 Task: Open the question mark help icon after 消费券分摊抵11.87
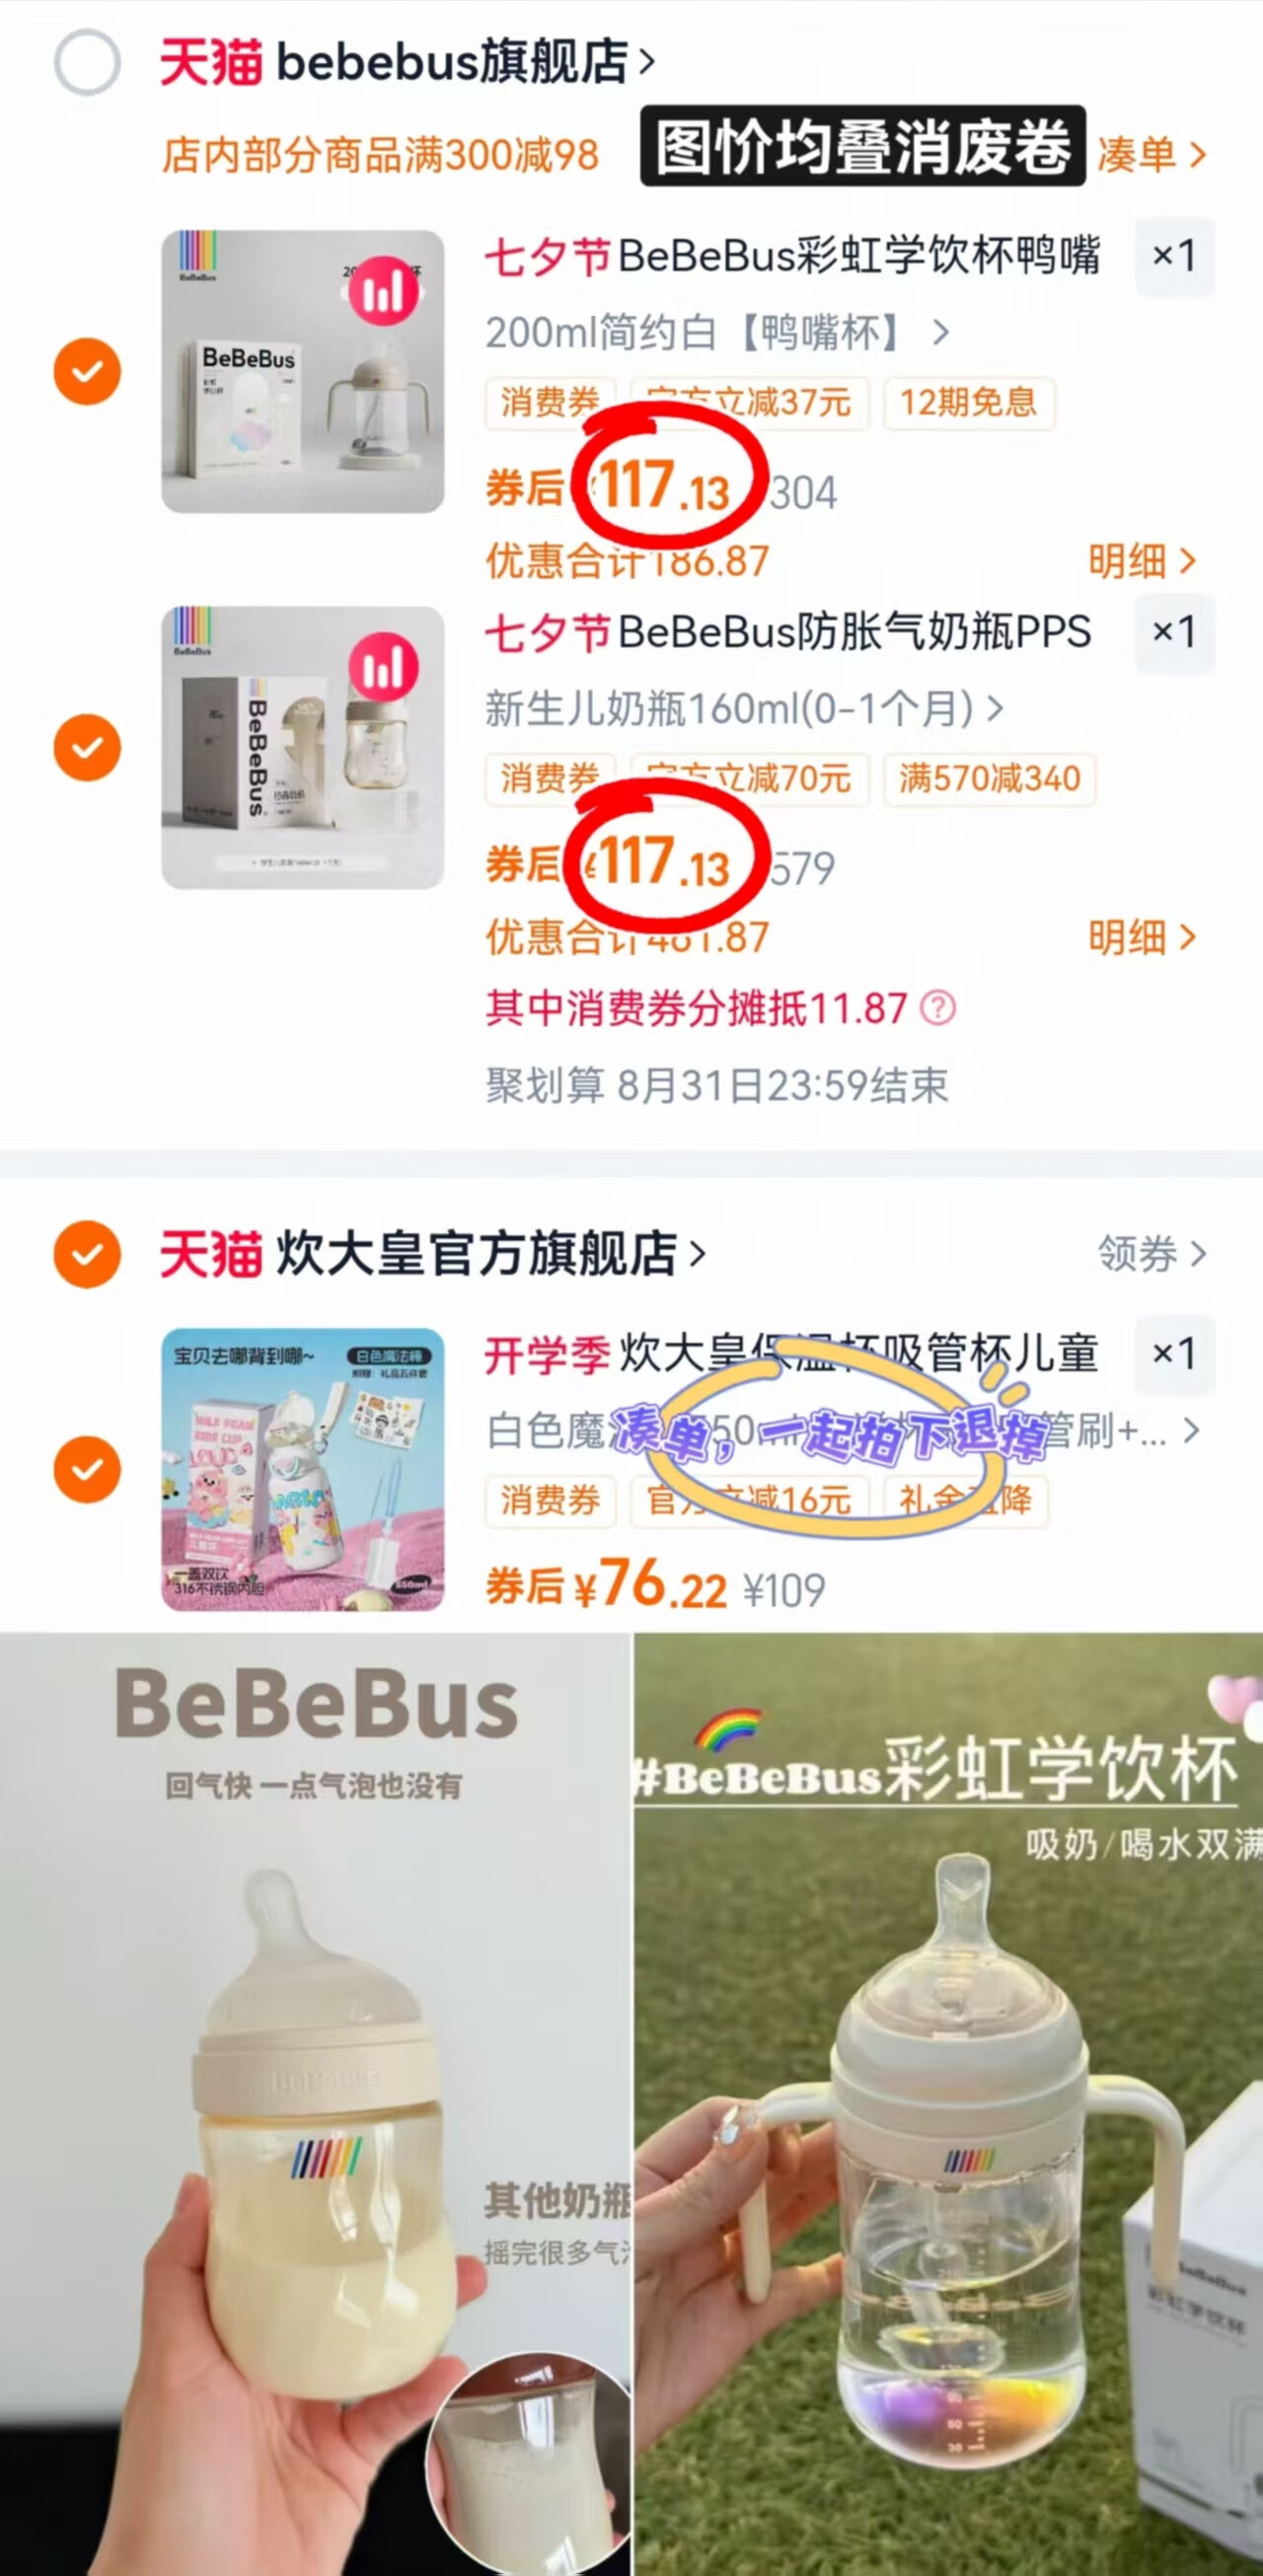point(937,1007)
